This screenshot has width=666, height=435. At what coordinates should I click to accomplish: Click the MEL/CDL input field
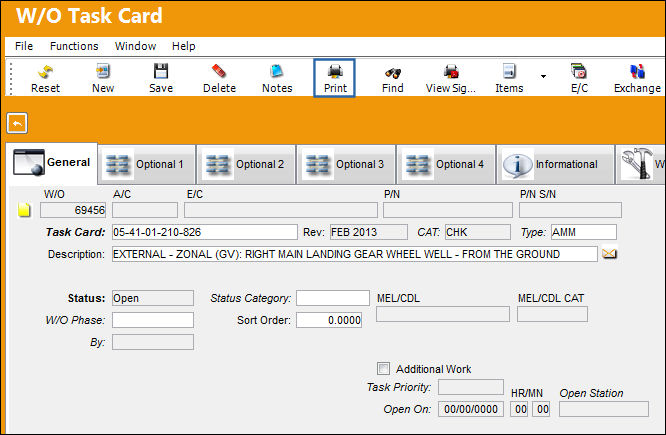click(x=443, y=314)
